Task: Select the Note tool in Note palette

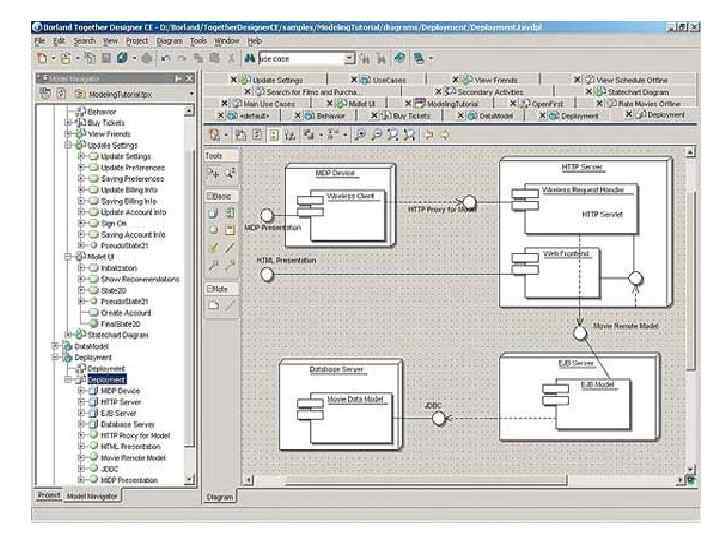Action: click(x=213, y=305)
